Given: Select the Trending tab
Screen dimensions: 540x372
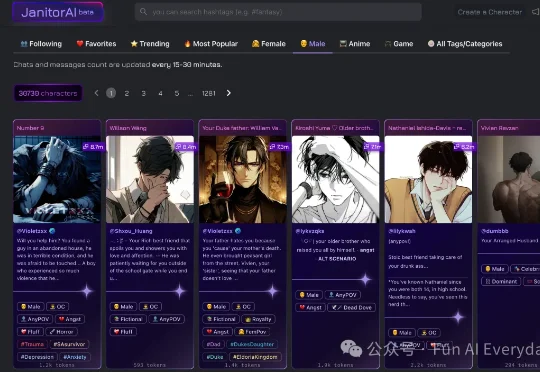Looking at the screenshot, I should tap(150, 44).
